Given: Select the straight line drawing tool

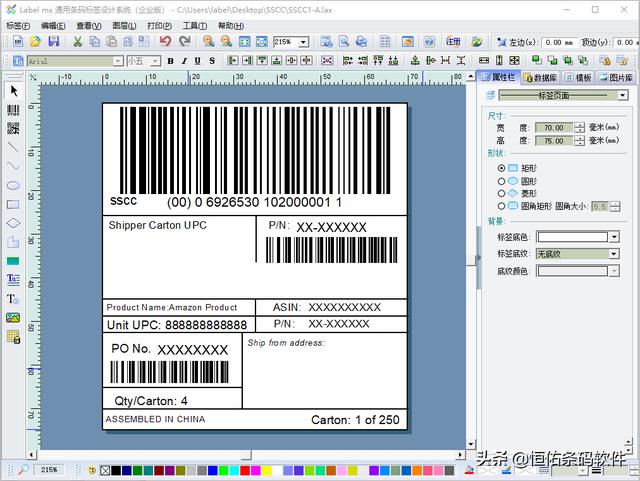Looking at the screenshot, I should 13,147.
